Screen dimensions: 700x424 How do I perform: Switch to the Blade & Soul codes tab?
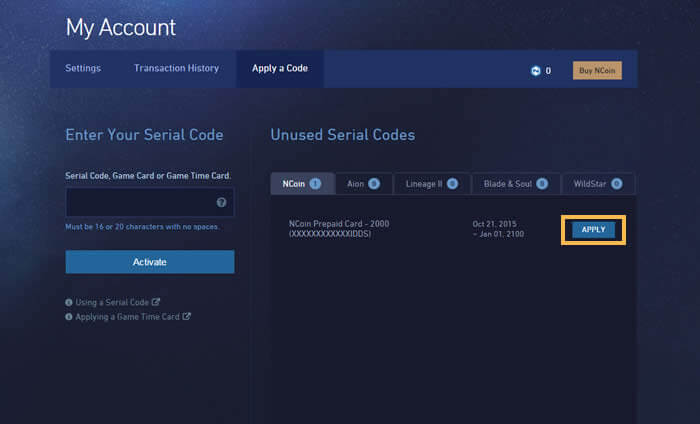click(x=516, y=183)
